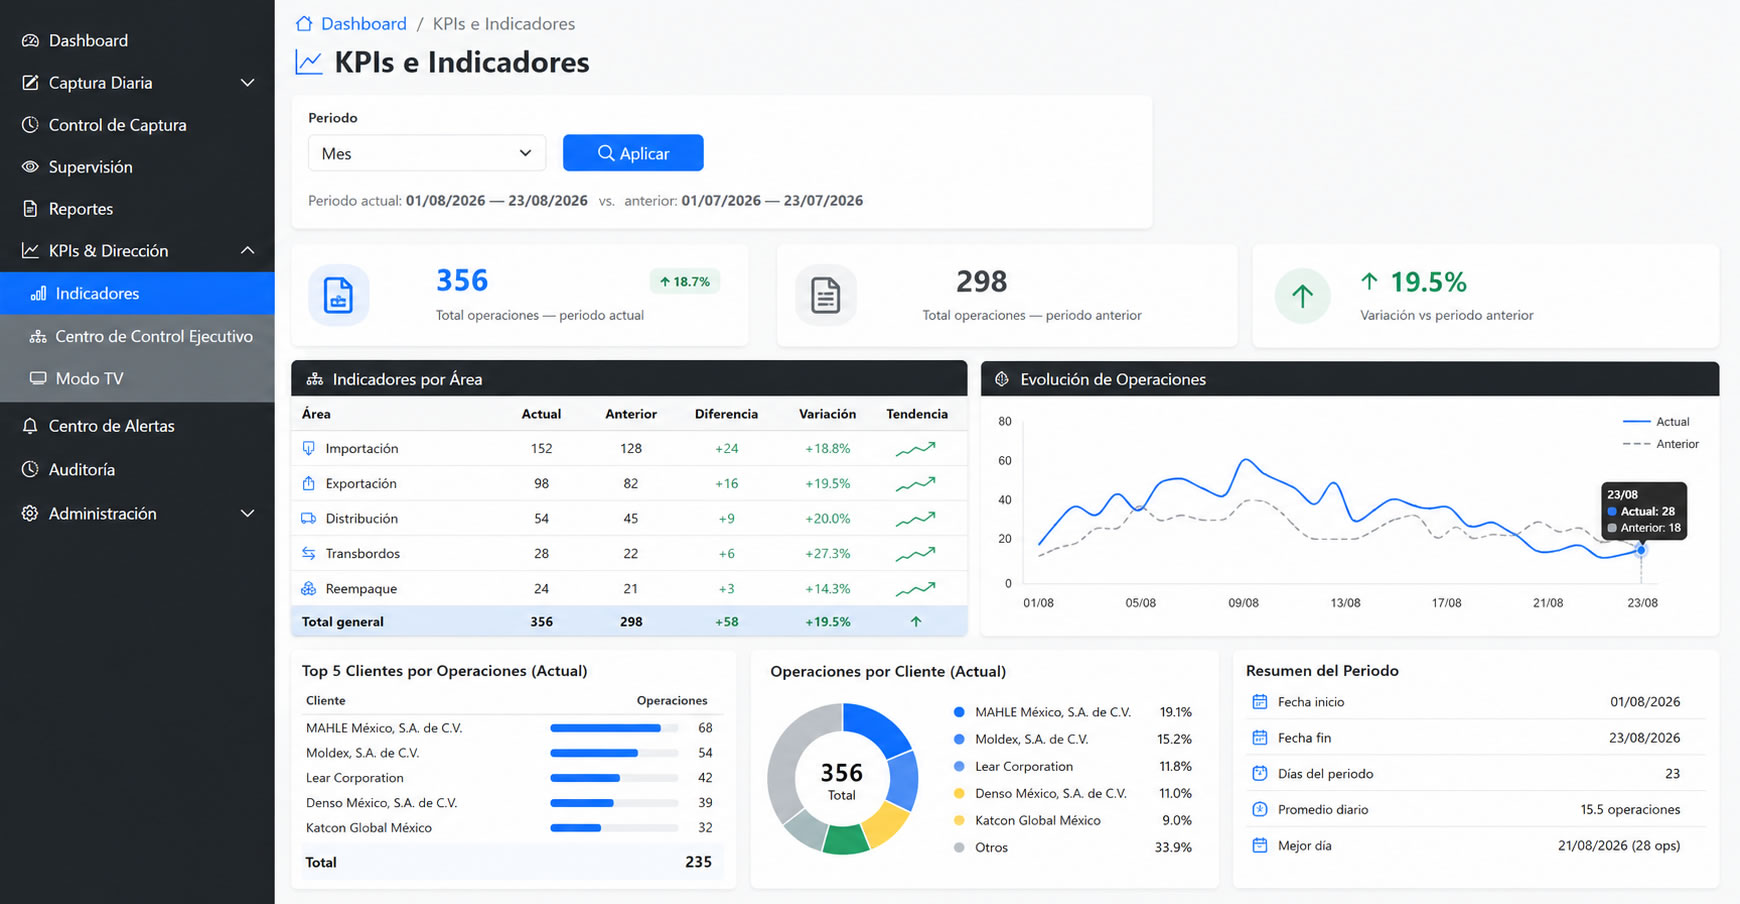1740x904 pixels.
Task: Click the Aplicar button
Action: tap(633, 153)
